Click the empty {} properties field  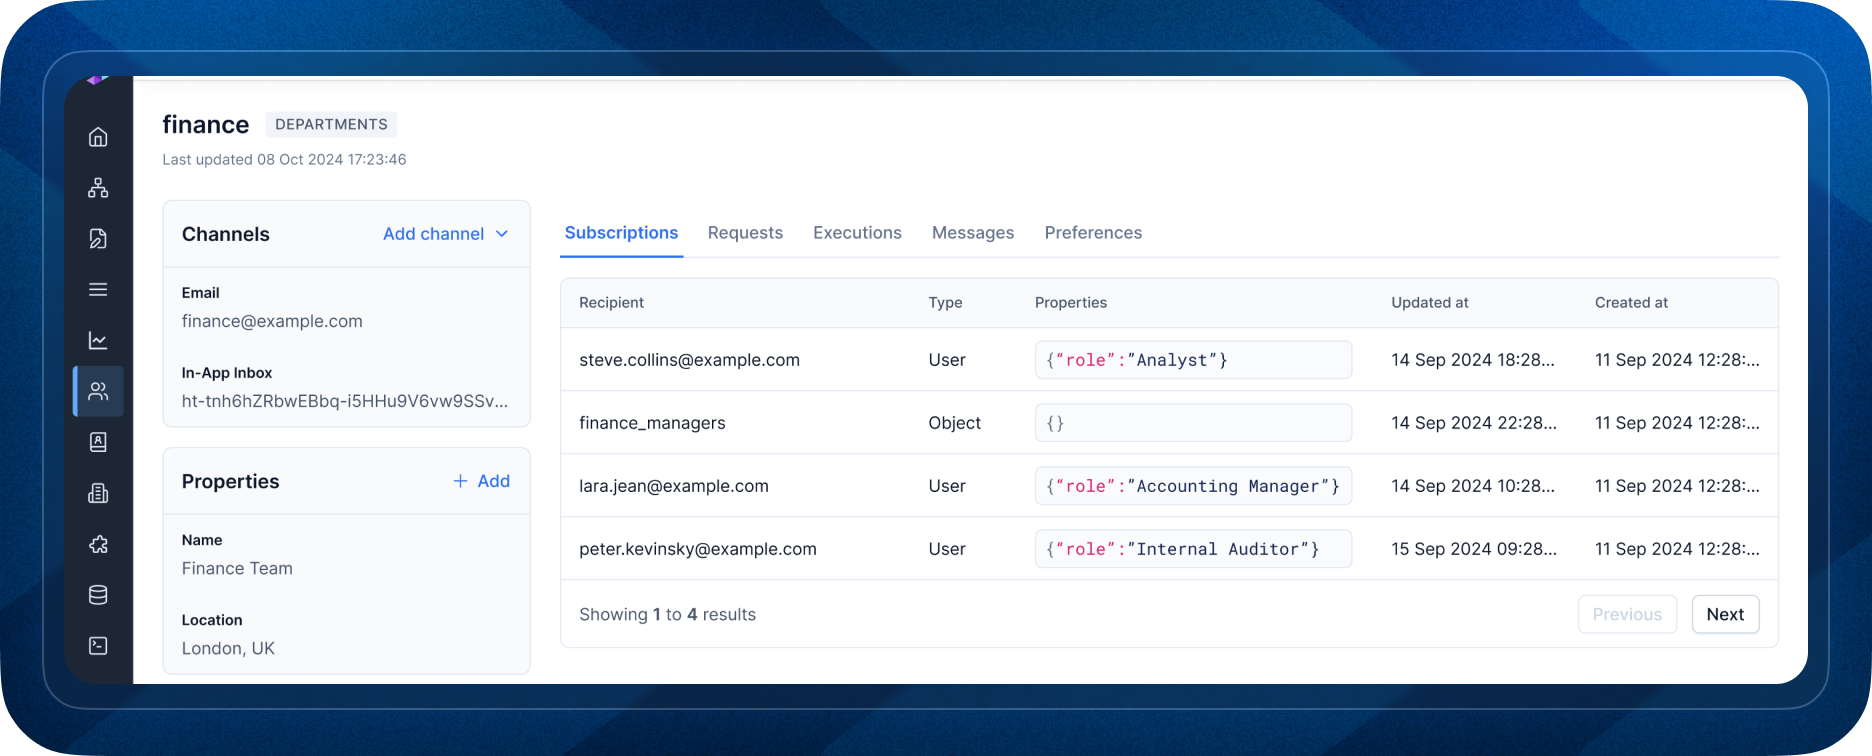pyautogui.click(x=1193, y=423)
